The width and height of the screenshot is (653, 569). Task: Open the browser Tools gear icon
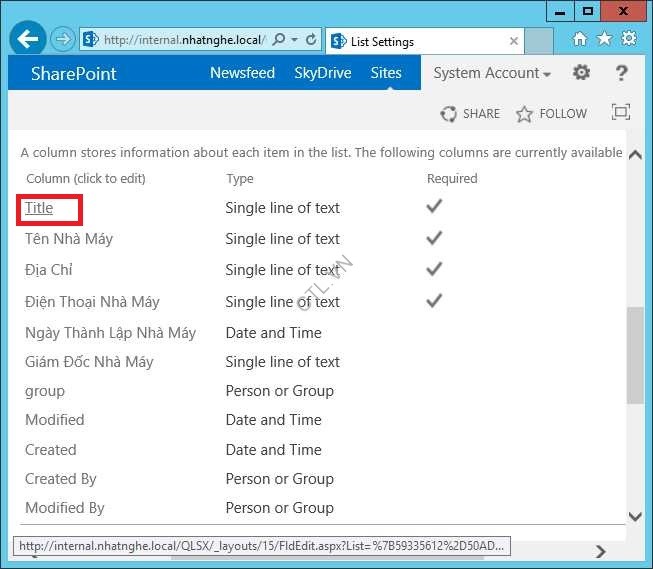[x=629, y=39]
